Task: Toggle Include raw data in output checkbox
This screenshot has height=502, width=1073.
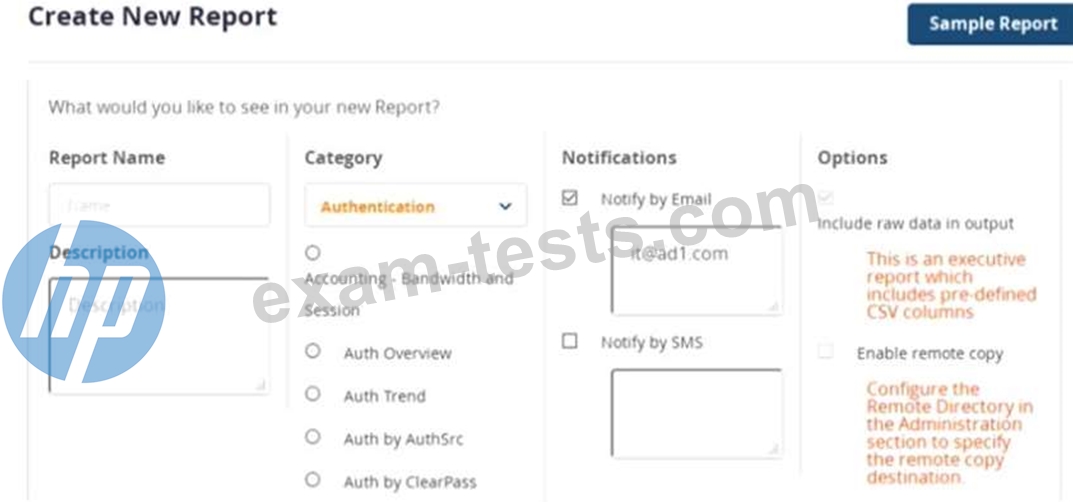Action: click(x=826, y=198)
